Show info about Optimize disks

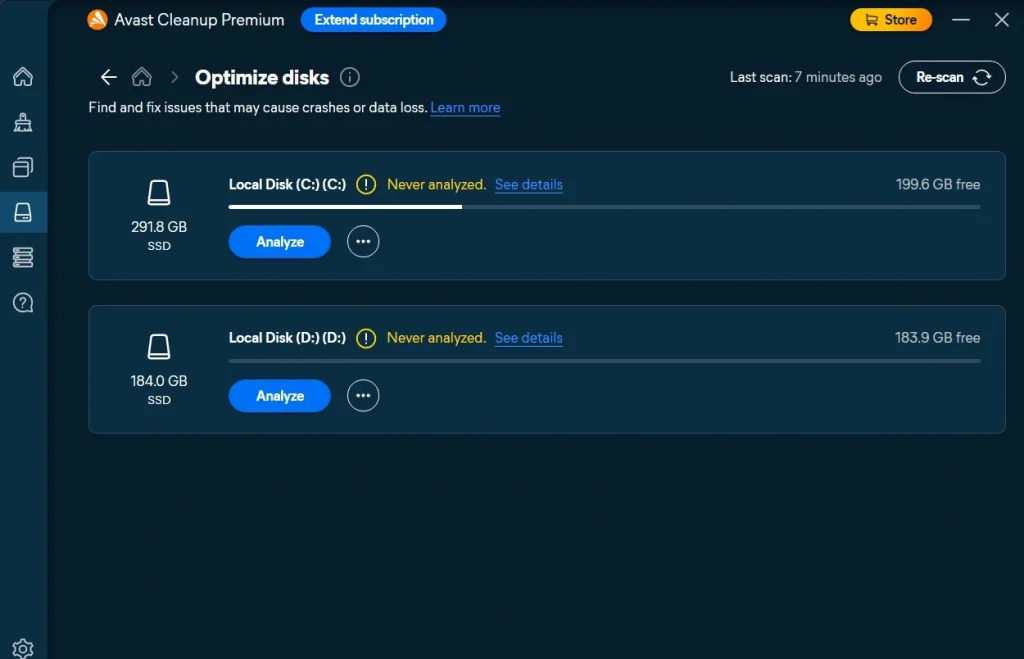click(349, 77)
